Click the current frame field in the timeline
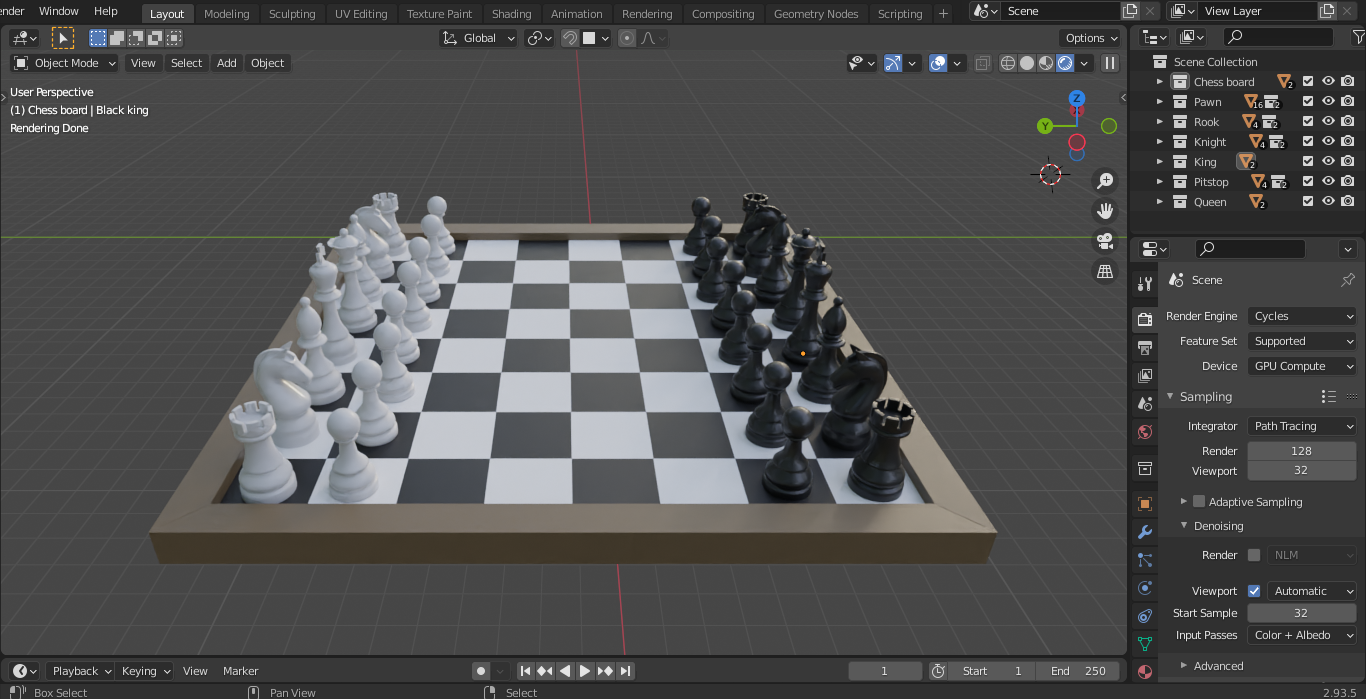Screen dimensions: 1366x699 884,671
